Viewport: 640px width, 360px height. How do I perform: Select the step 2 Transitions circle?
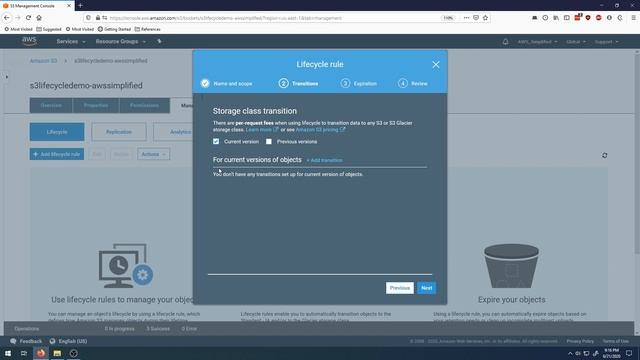coord(283,83)
